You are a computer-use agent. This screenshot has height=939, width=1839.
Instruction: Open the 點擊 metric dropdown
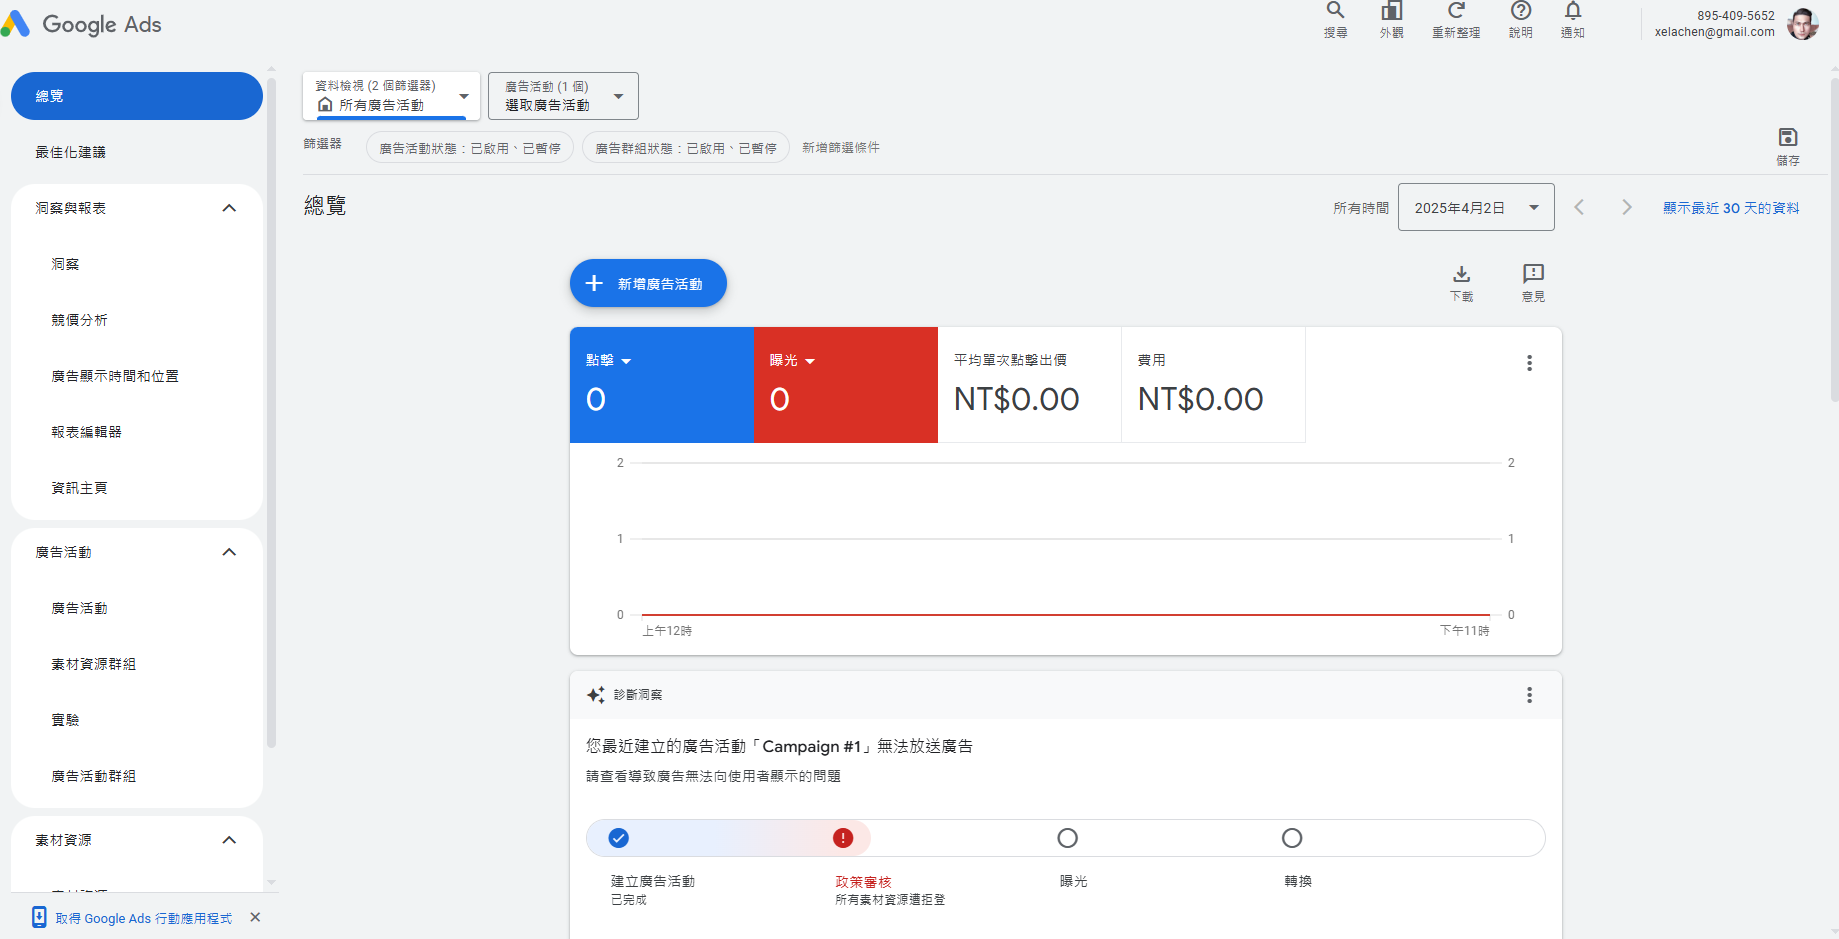click(x=608, y=360)
